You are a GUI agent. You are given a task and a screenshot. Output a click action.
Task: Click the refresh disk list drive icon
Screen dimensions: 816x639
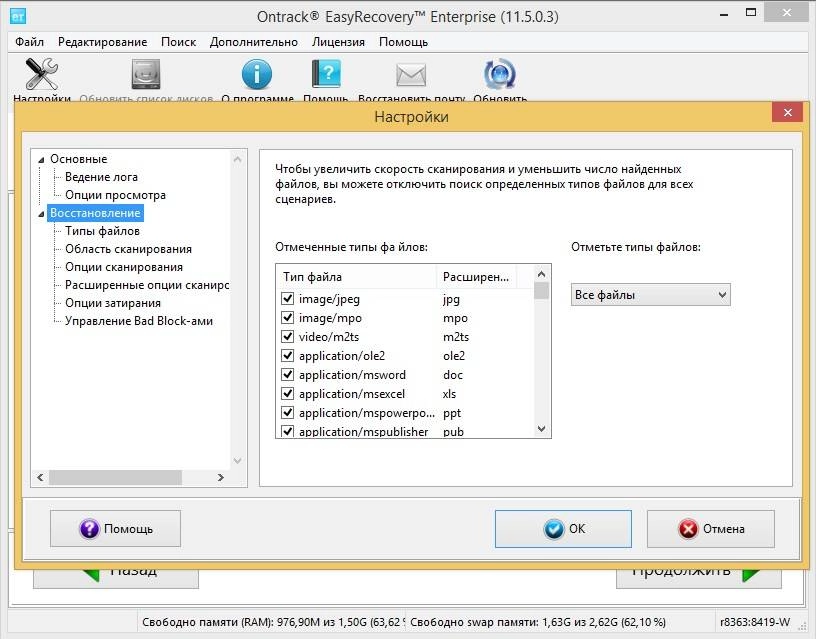146,74
